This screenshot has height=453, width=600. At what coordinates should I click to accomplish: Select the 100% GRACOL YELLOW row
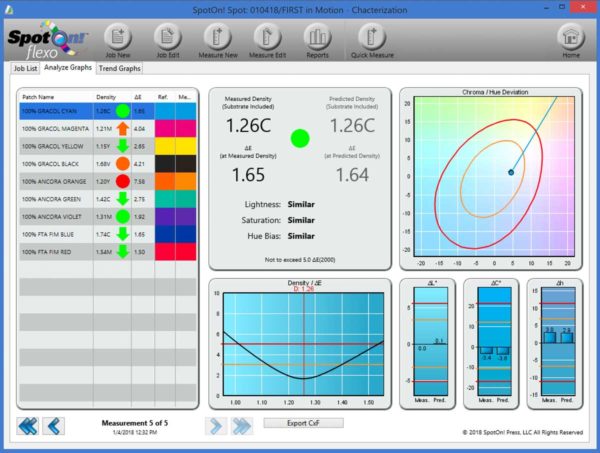[108, 146]
